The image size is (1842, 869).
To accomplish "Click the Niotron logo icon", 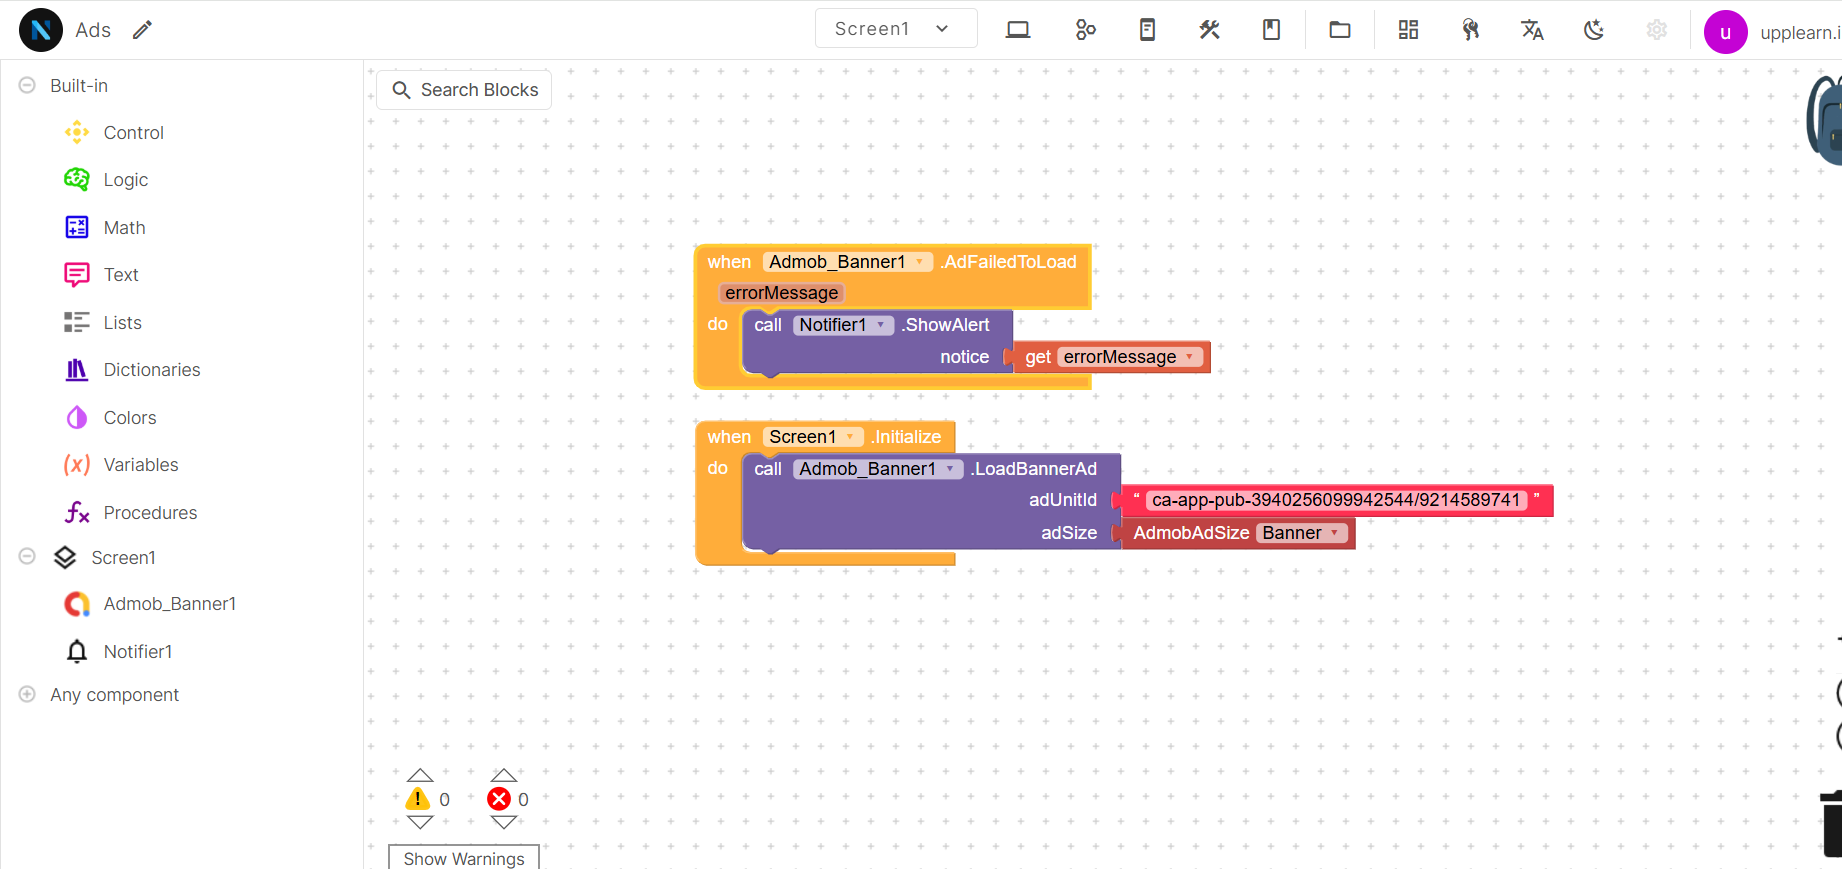I will click(41, 30).
